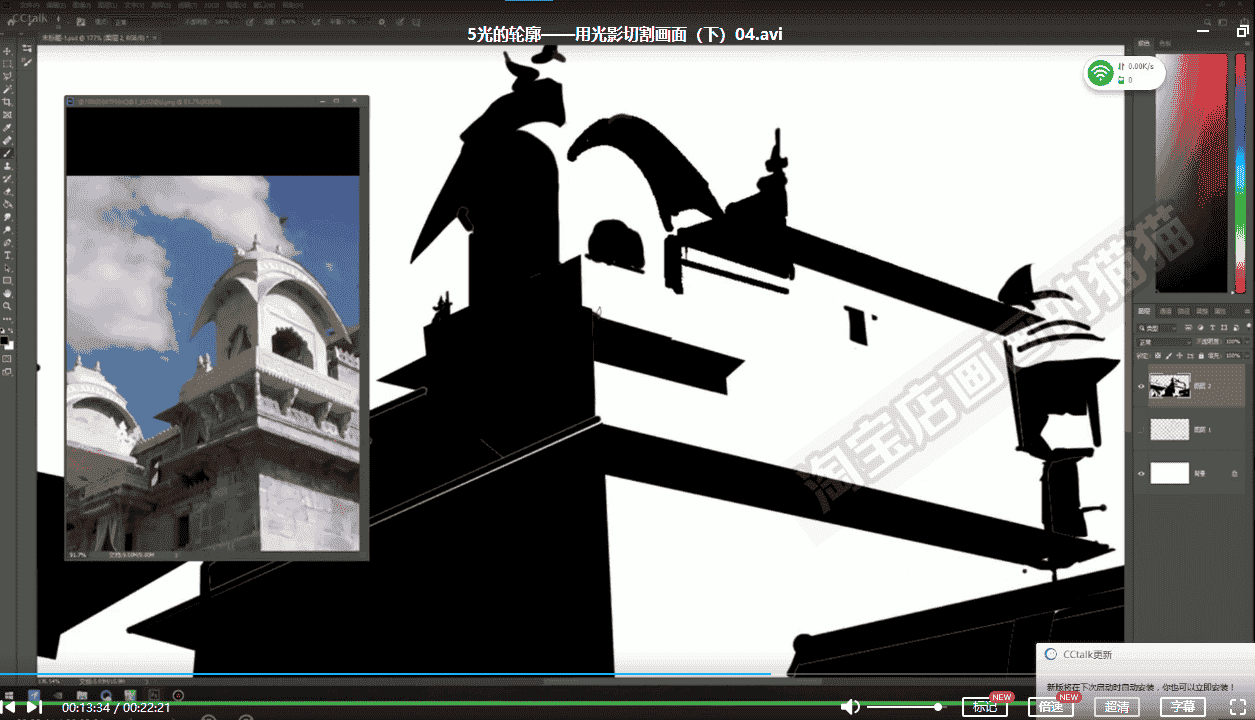
Task: Click the 标记 mark button
Action: pos(985,707)
